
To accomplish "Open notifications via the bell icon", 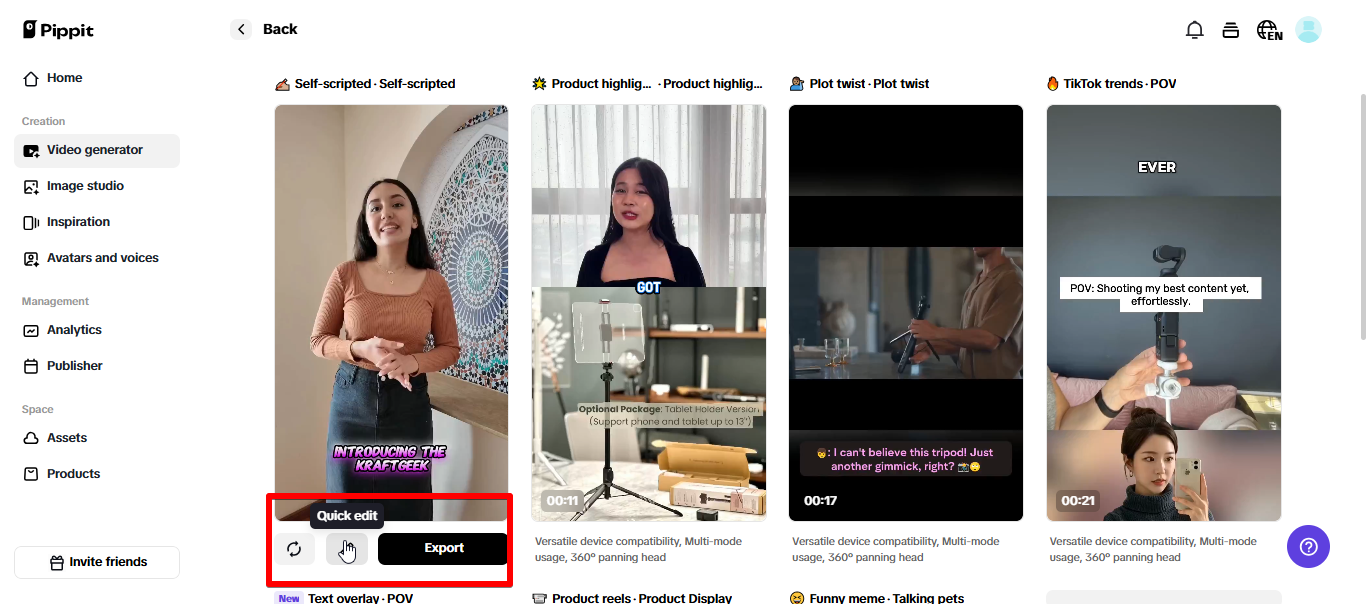I will 1194,30.
